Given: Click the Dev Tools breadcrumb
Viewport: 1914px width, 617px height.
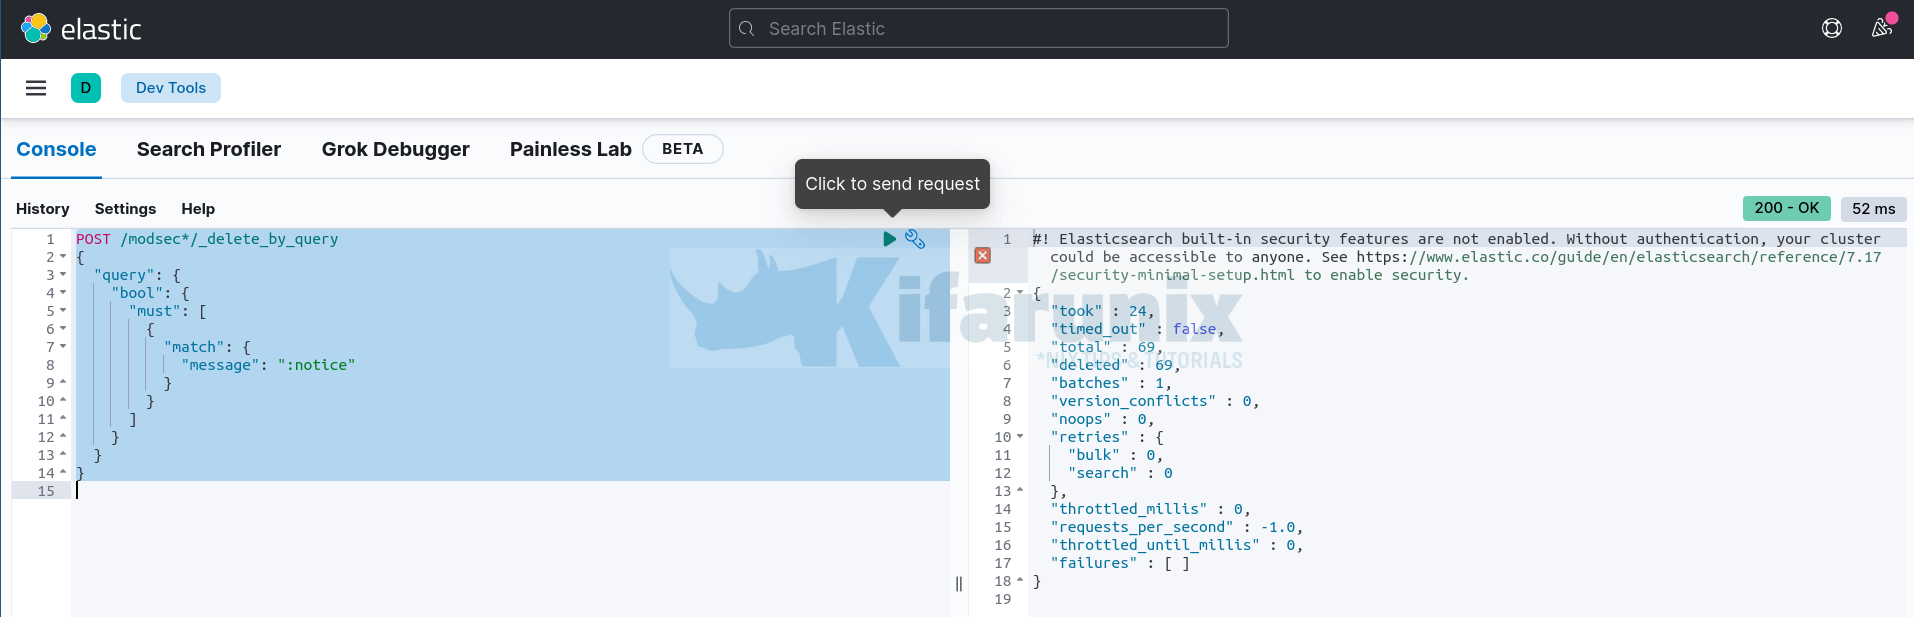Looking at the screenshot, I should point(171,88).
